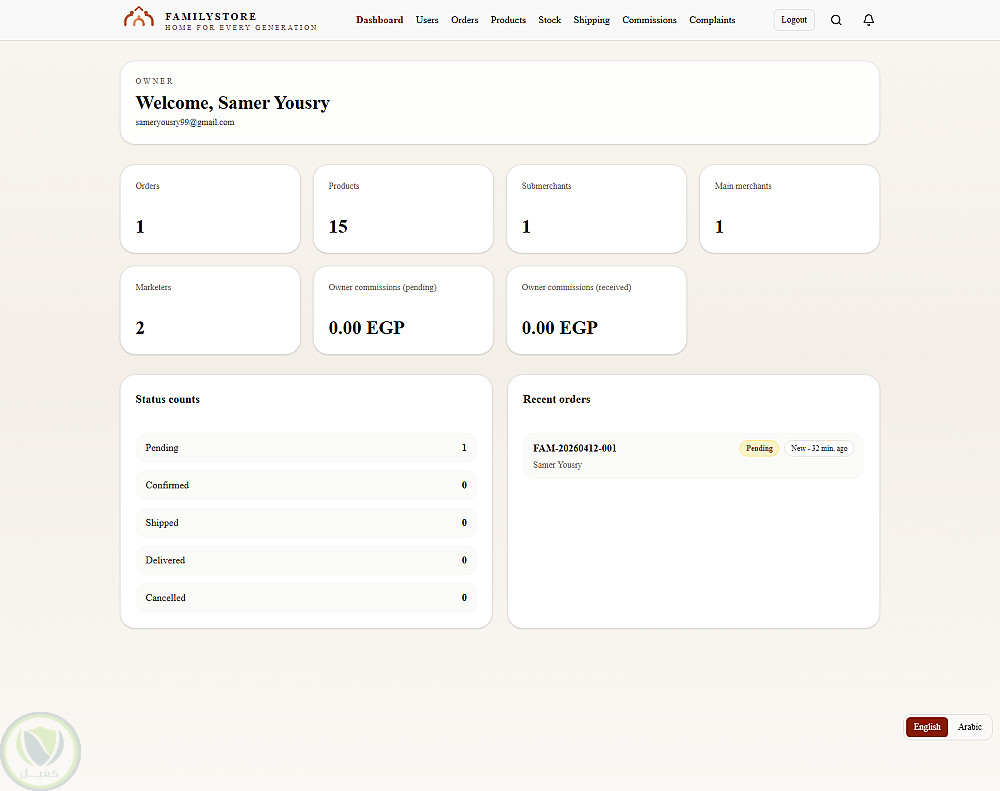Select the Marketers count card
This screenshot has width=1000, height=791.
pyautogui.click(x=210, y=310)
